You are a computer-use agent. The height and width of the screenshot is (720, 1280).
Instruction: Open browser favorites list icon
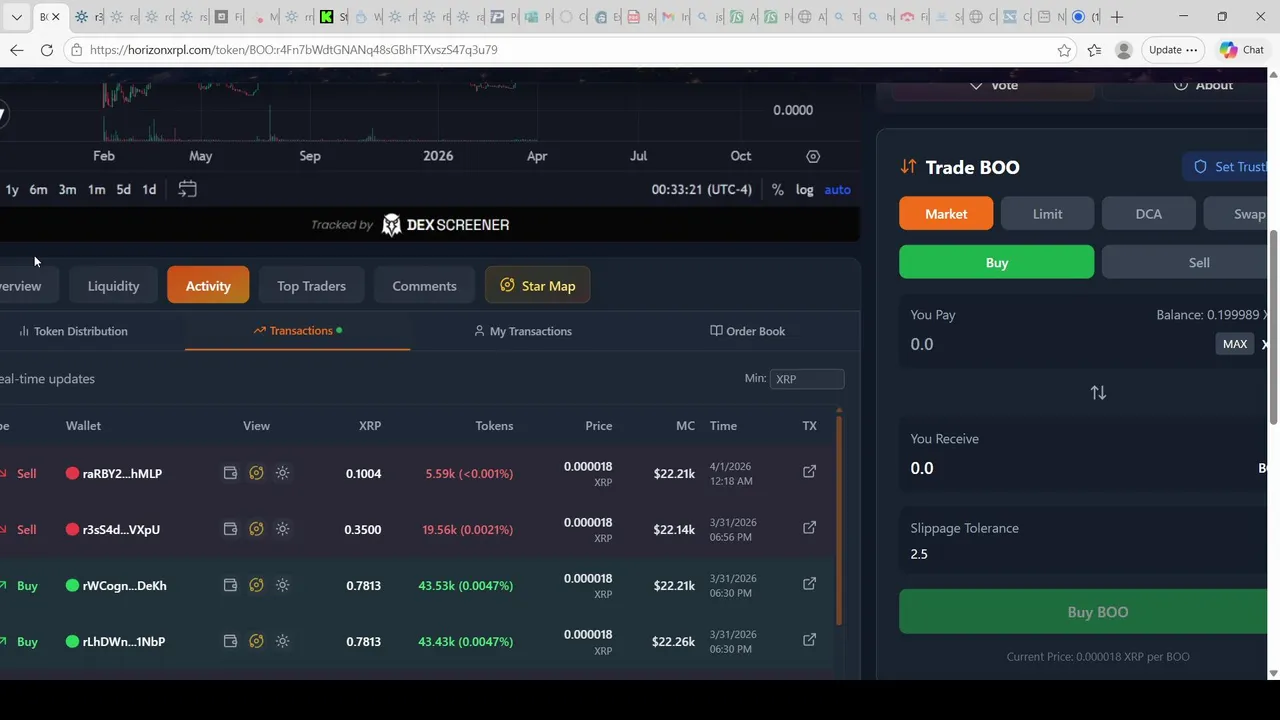(1094, 50)
